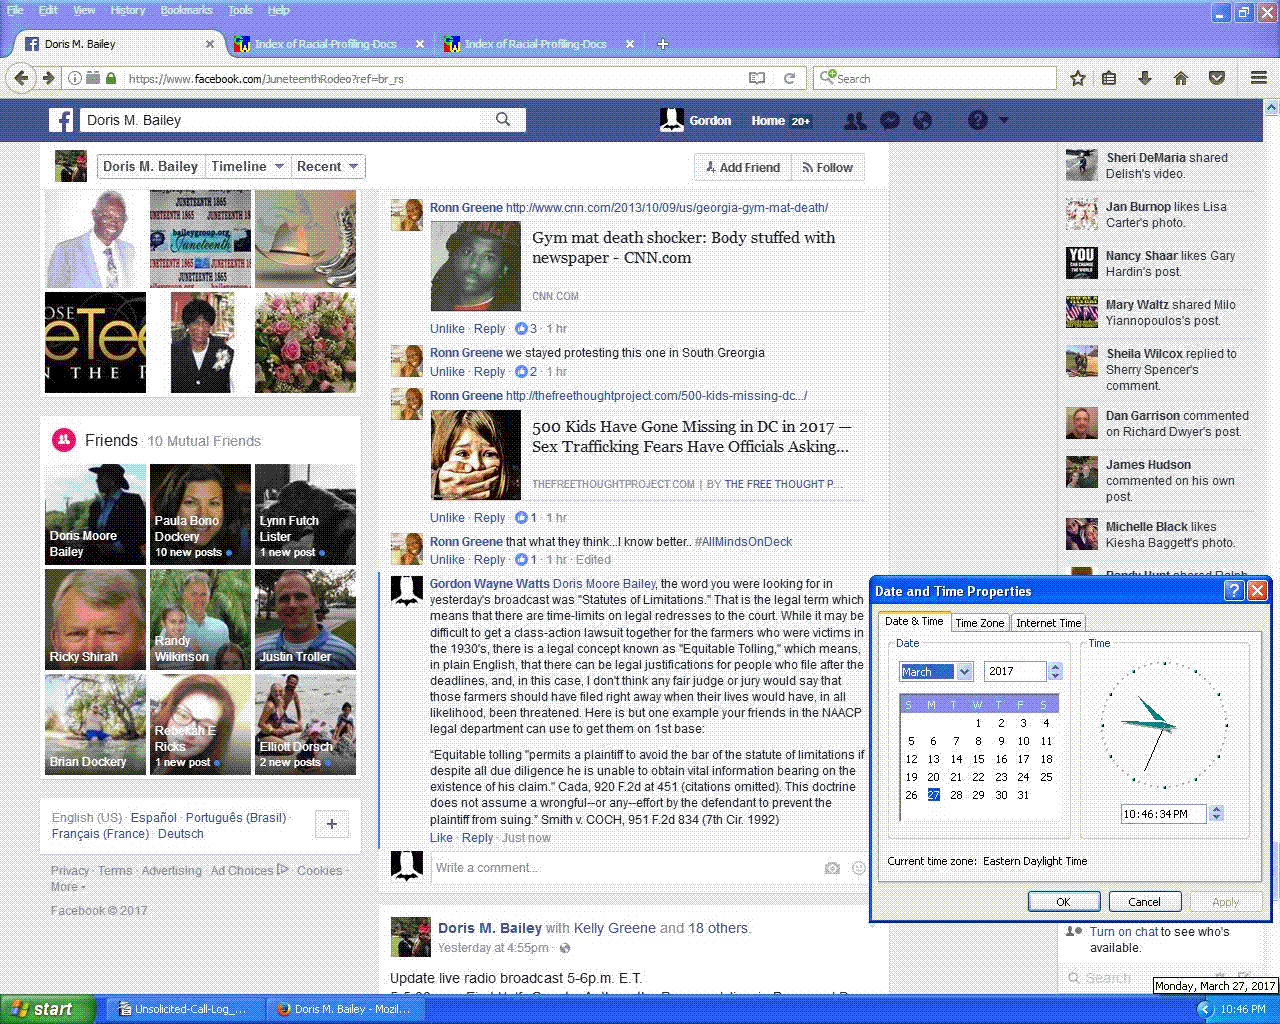The height and width of the screenshot is (1024, 1280).
Task: Attach a photo with camera icon
Action: click(x=832, y=868)
